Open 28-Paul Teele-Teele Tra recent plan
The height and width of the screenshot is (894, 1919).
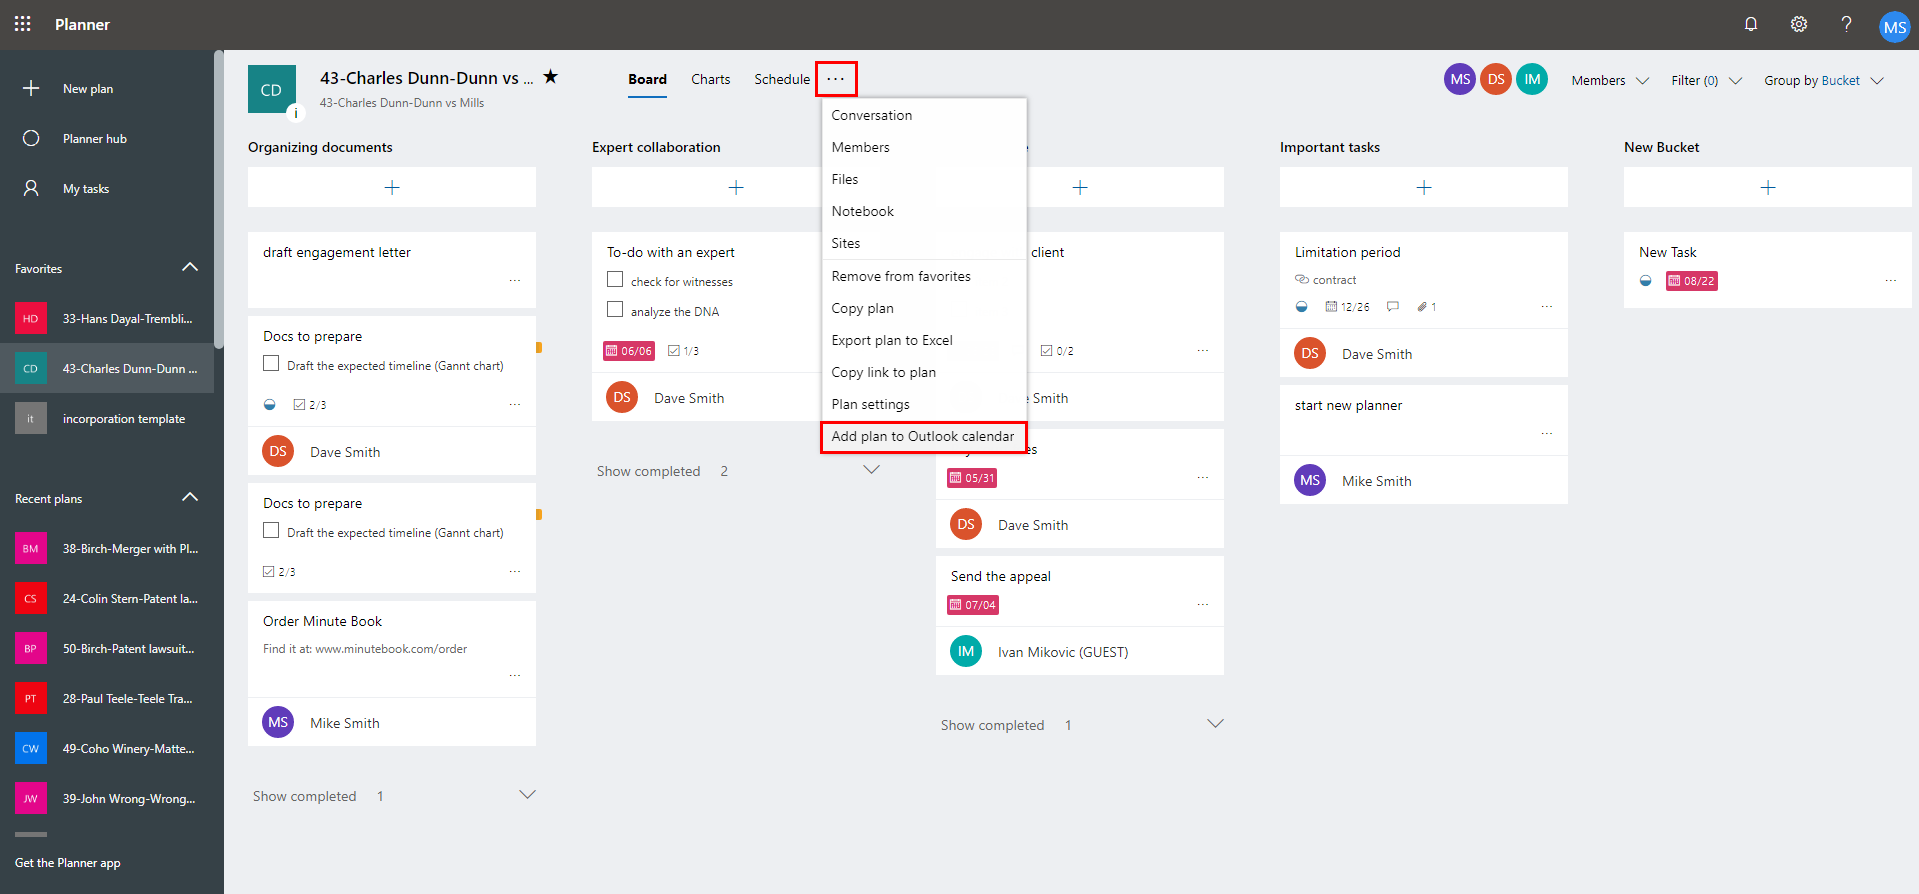coord(107,699)
